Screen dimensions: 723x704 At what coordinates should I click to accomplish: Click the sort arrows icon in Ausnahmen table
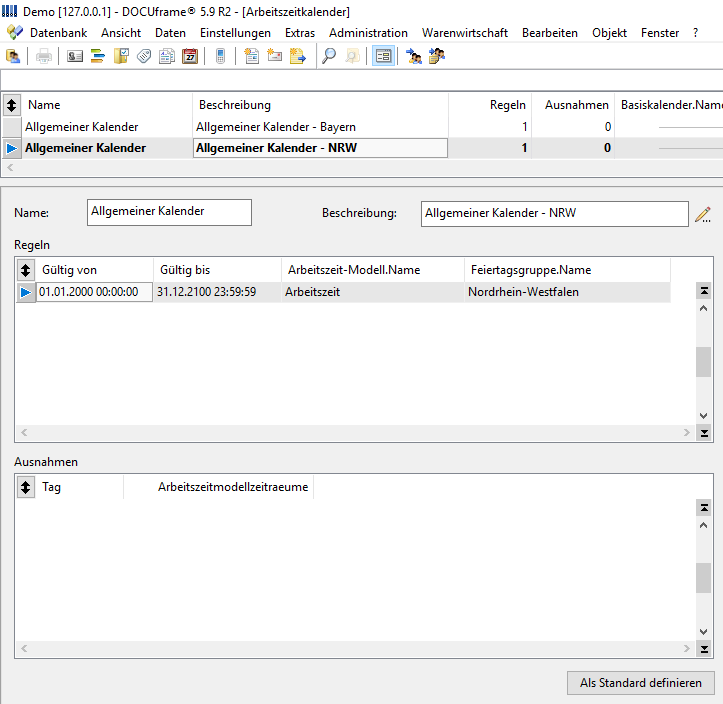(25, 487)
